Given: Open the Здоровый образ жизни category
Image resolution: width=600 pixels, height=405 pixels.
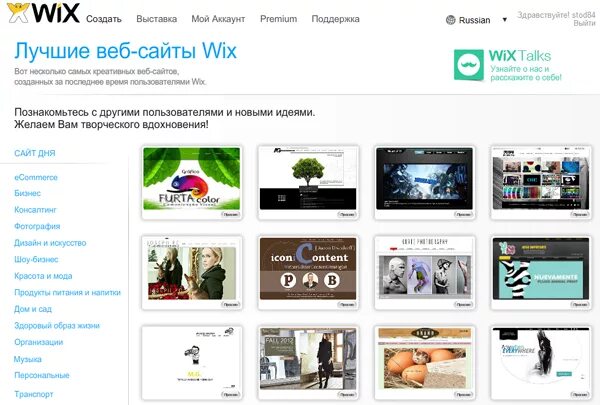Looking at the screenshot, I should (x=57, y=326).
